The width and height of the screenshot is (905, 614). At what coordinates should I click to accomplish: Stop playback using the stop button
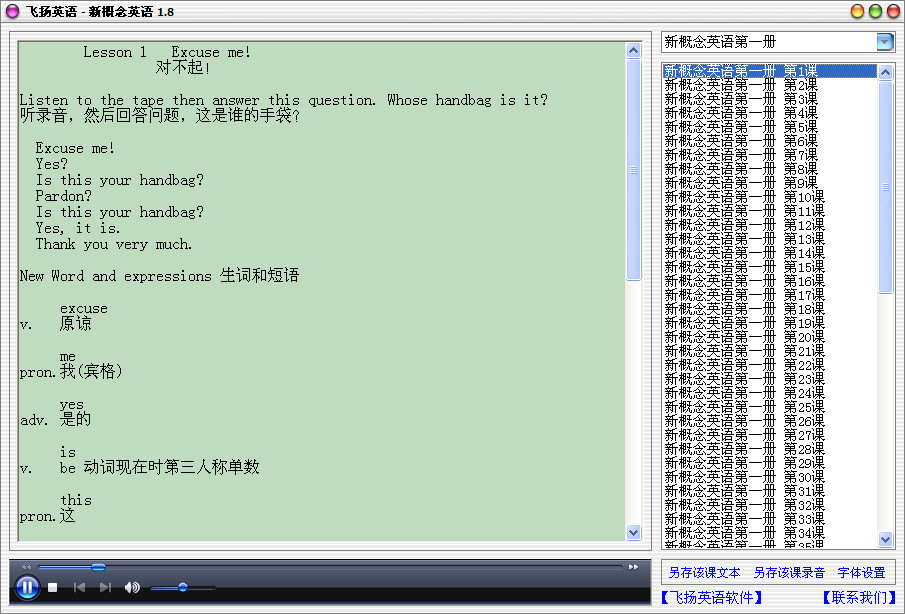point(51,587)
